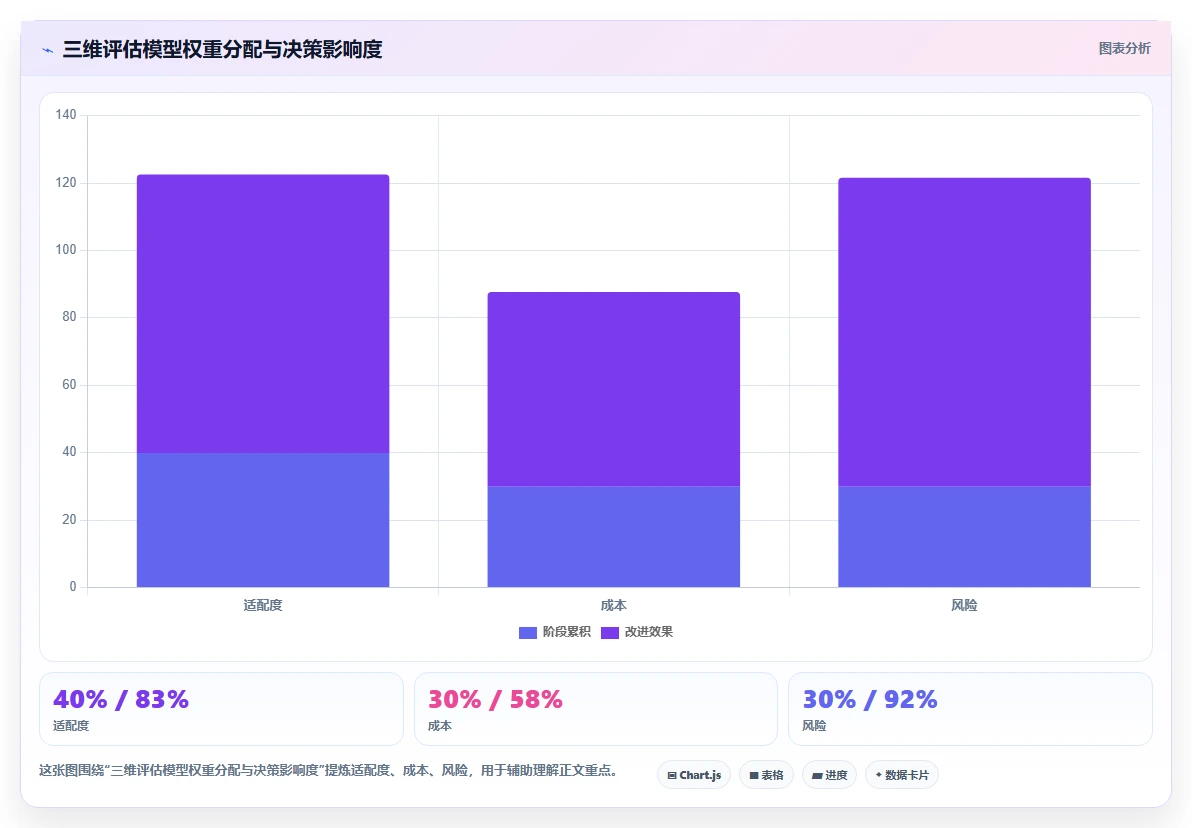
Task: Select the 表格 tag
Action: point(766,775)
